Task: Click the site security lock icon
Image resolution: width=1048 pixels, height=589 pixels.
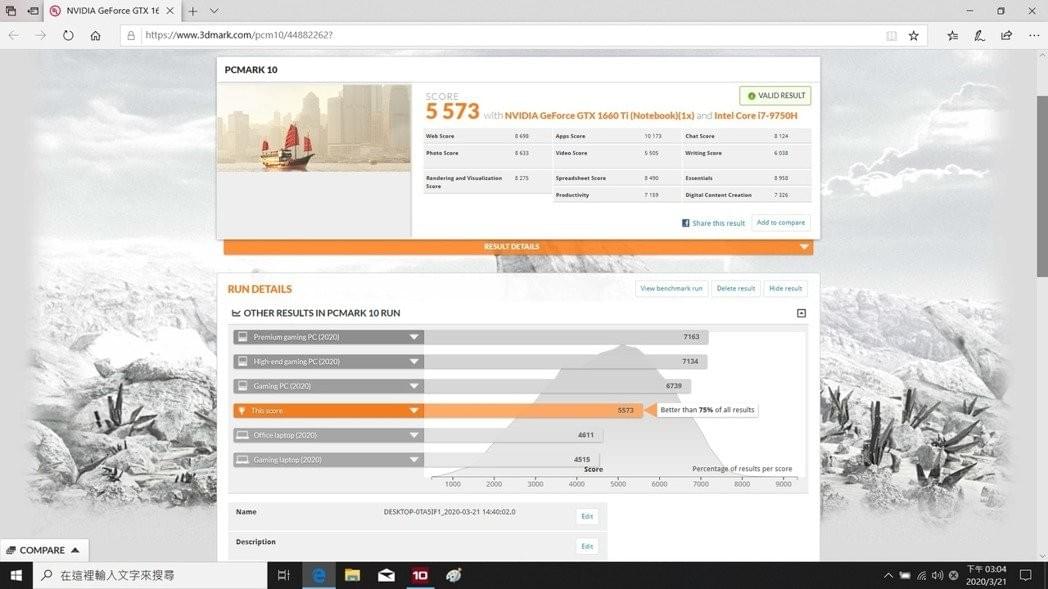Action: point(131,35)
